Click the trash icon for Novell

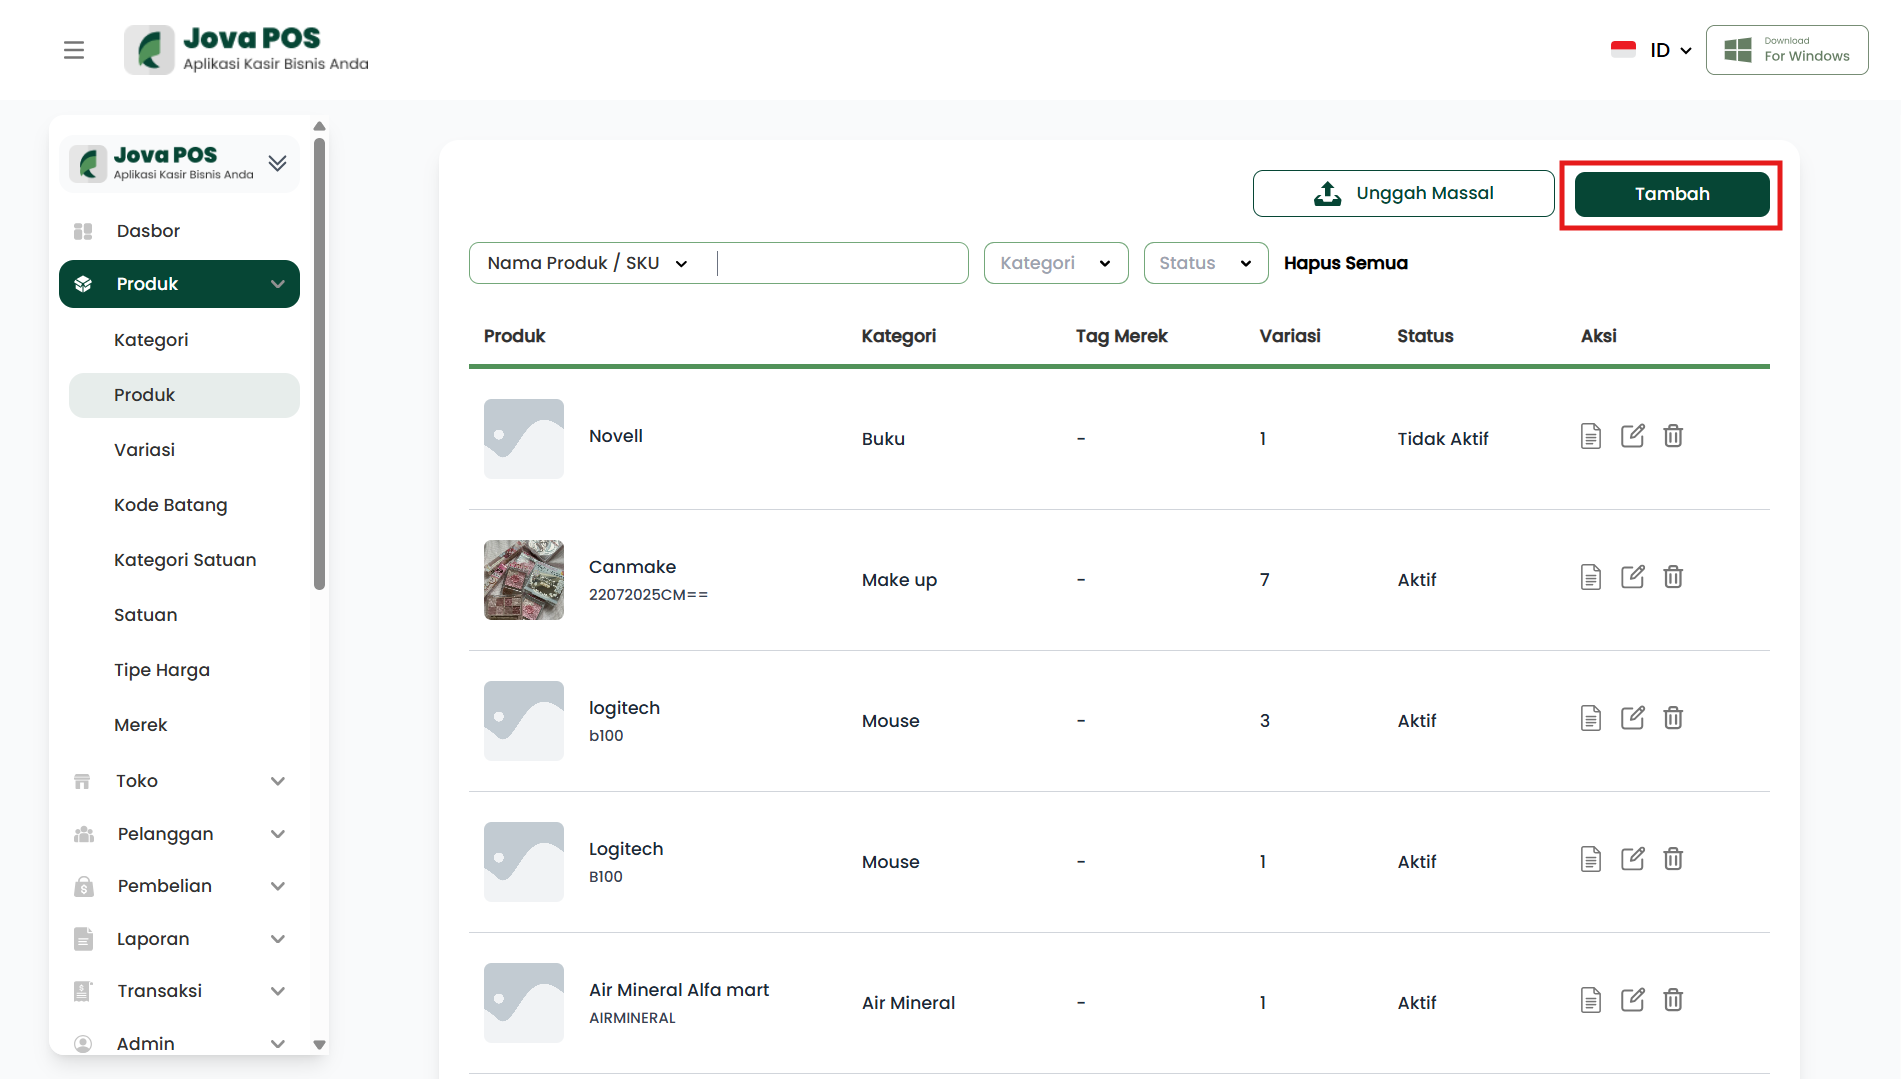click(1673, 436)
